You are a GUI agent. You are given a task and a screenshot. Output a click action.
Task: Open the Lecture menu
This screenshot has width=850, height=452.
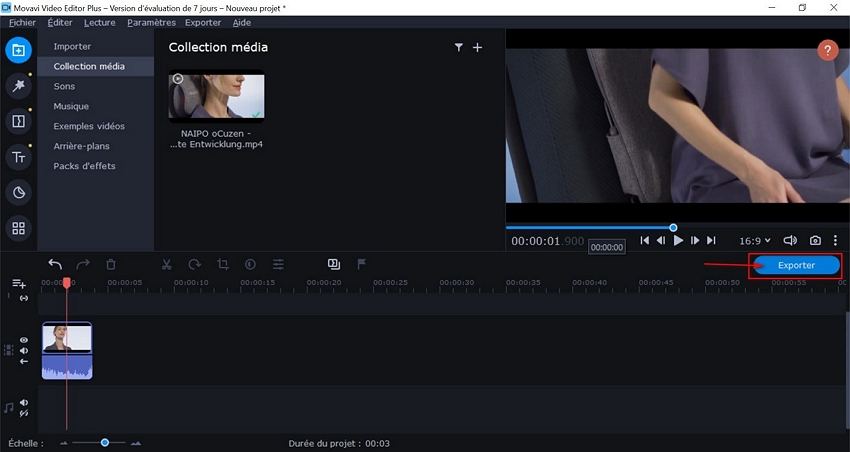[100, 23]
